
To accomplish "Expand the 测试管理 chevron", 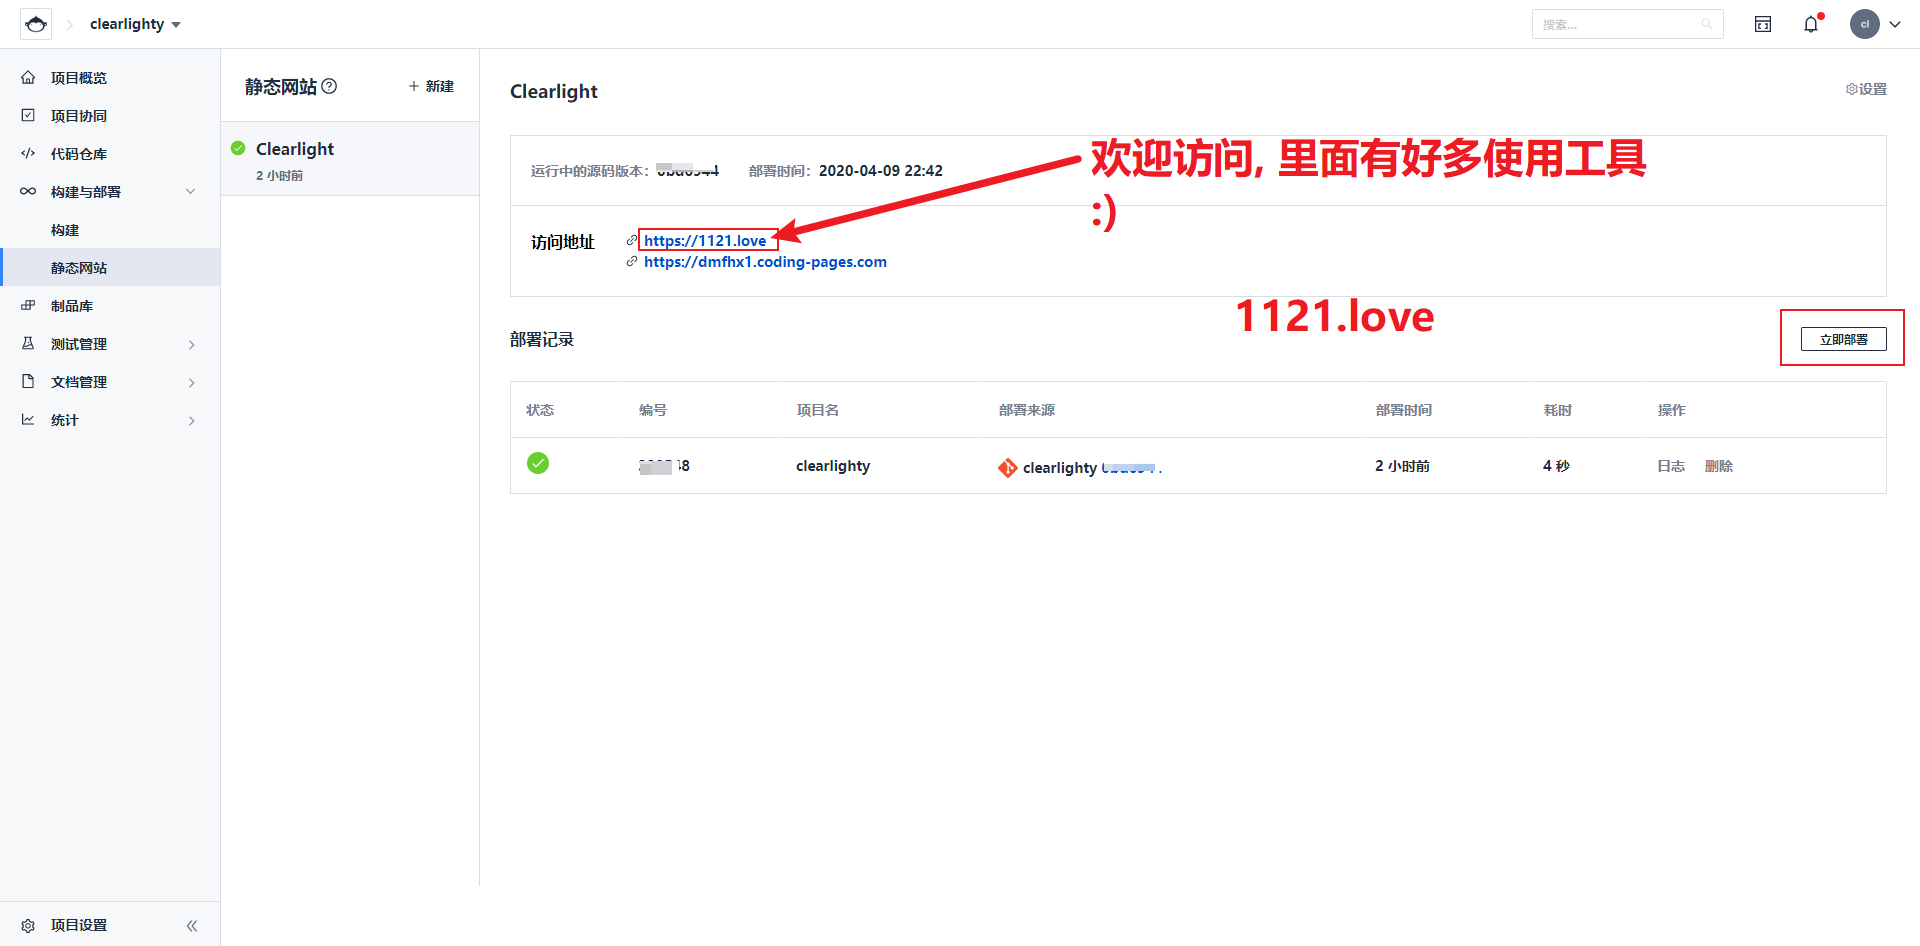I will 191,344.
